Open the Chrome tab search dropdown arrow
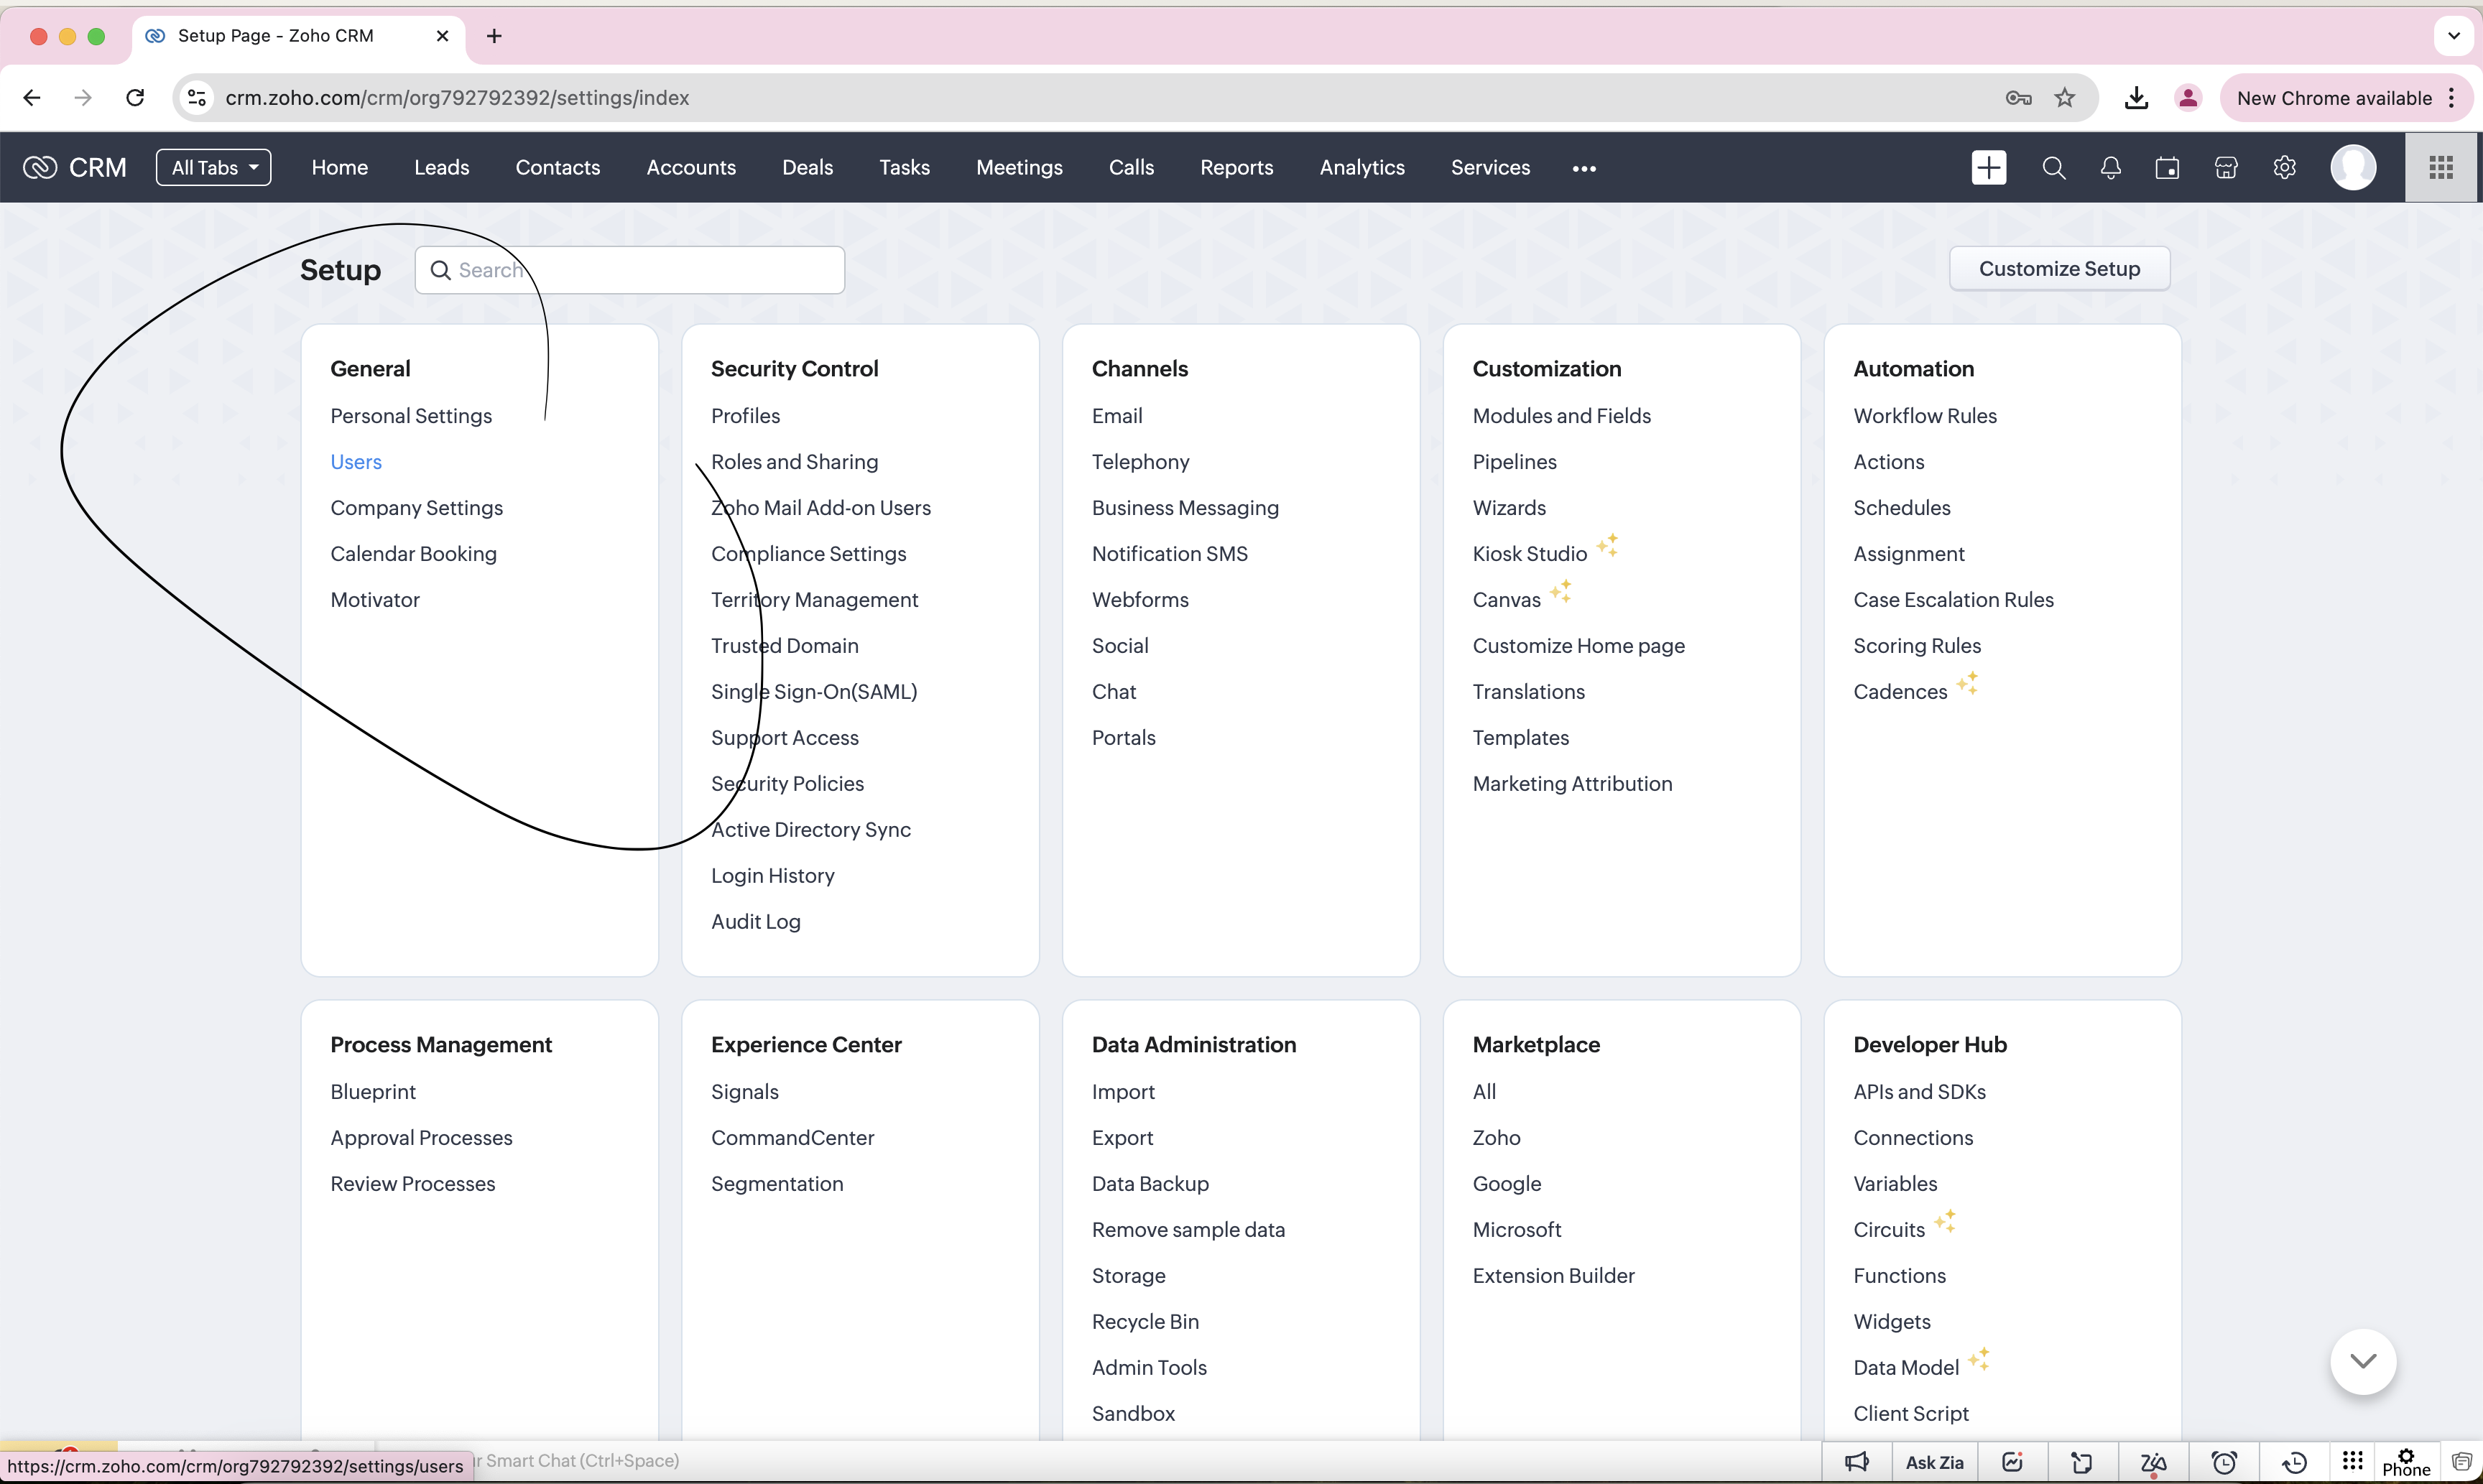Viewport: 2483px width, 1484px height. point(2453,36)
